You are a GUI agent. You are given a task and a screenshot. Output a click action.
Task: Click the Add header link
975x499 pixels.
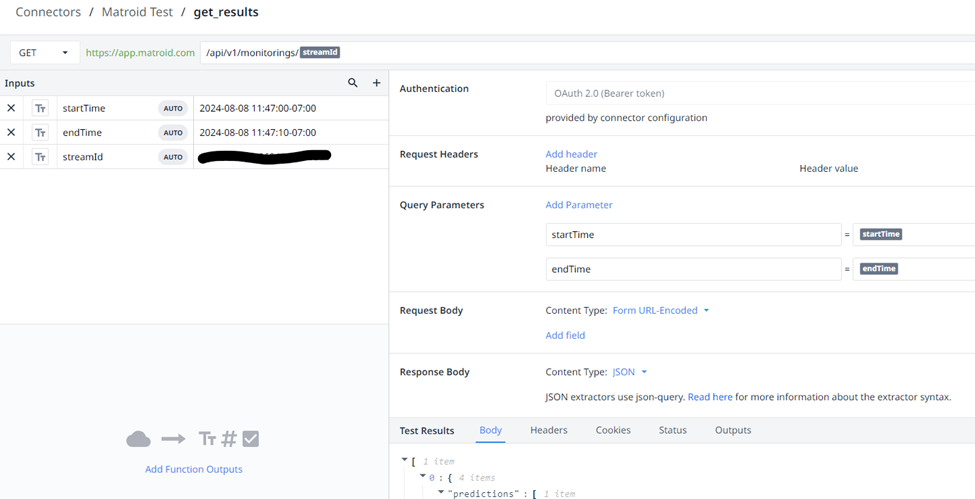tap(571, 154)
